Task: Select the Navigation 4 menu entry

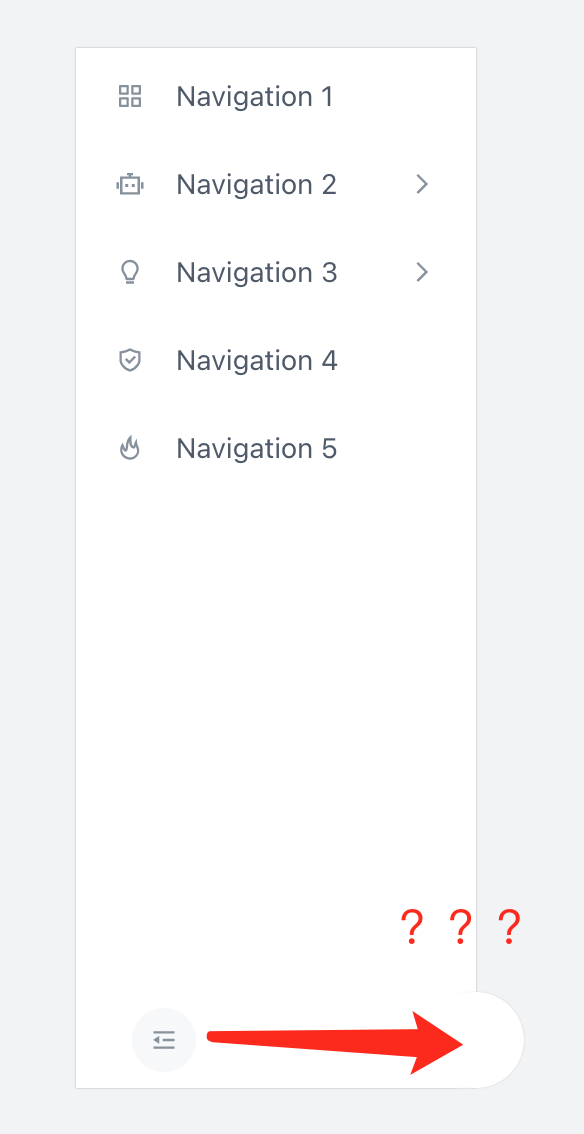Action: [x=256, y=360]
